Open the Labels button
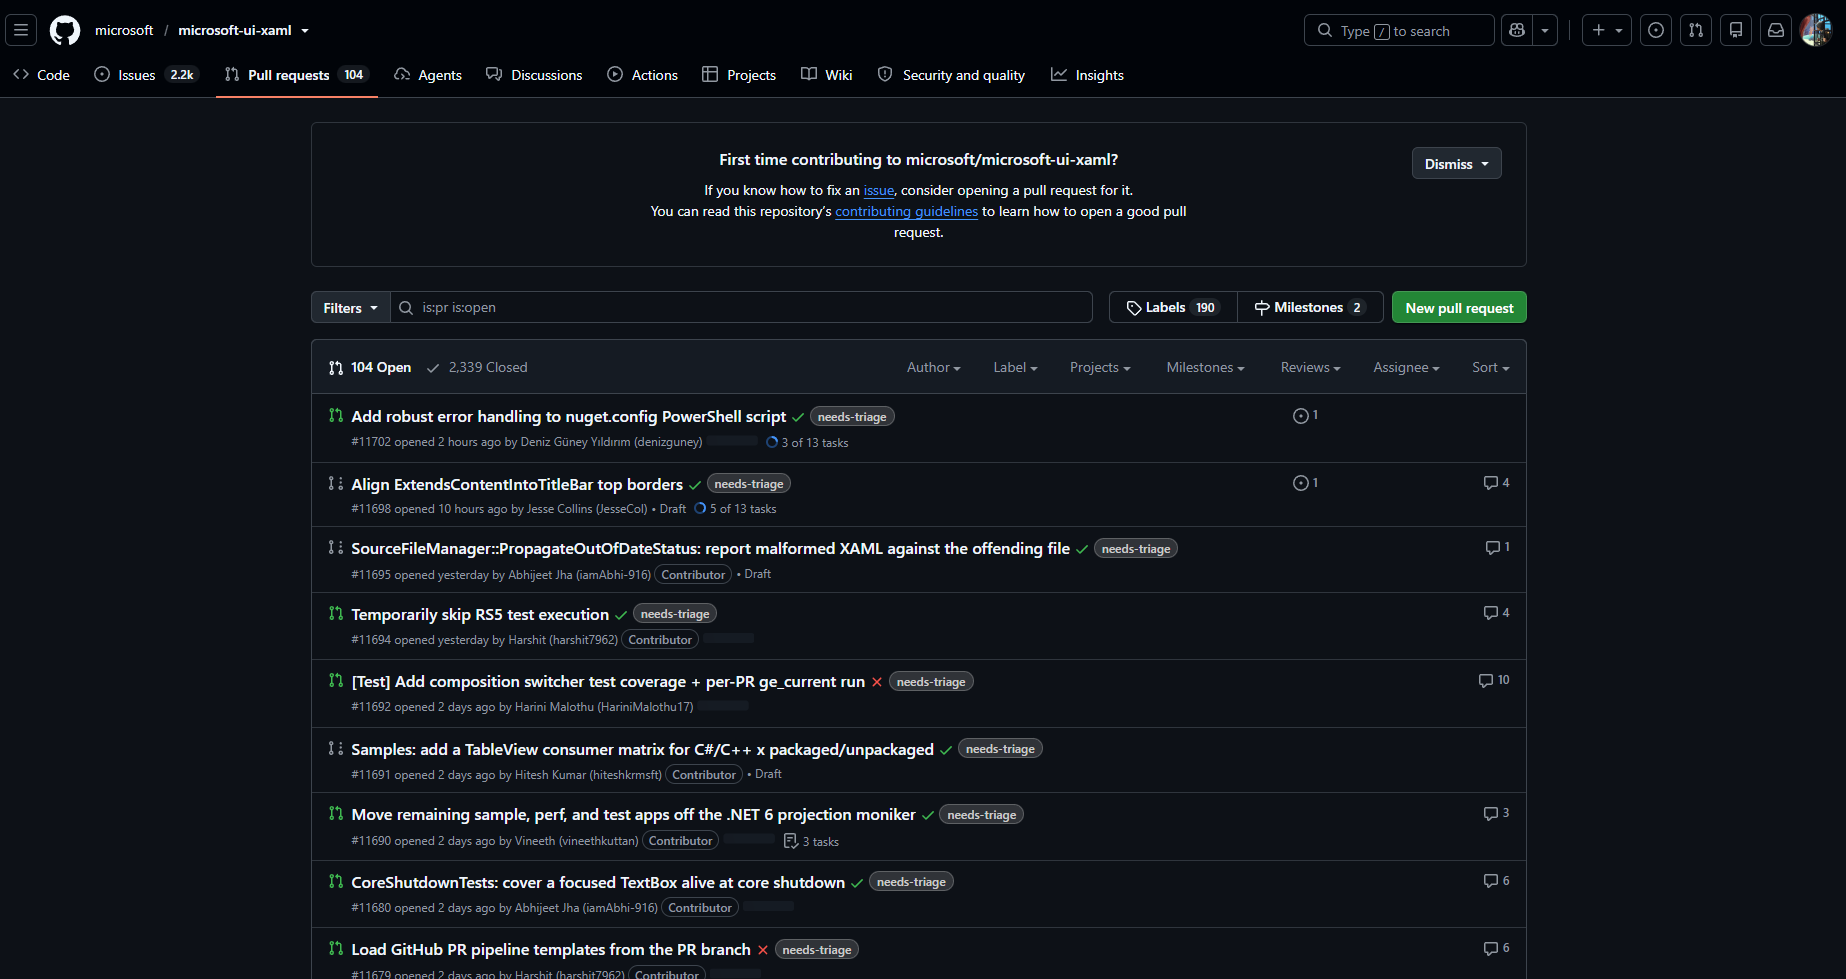The height and width of the screenshot is (979, 1846). tap(1172, 308)
